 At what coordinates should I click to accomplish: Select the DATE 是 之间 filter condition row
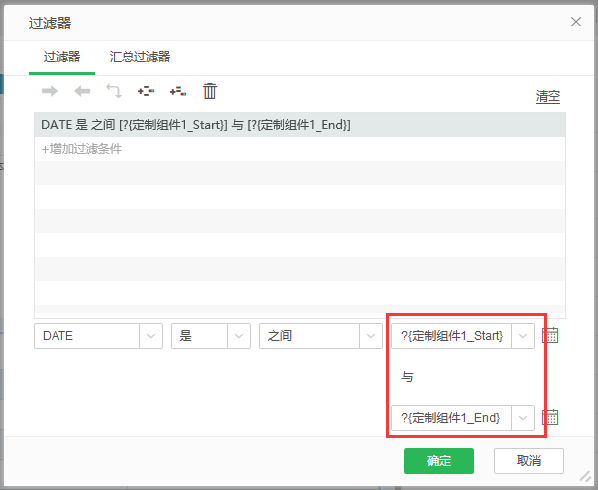point(300,125)
